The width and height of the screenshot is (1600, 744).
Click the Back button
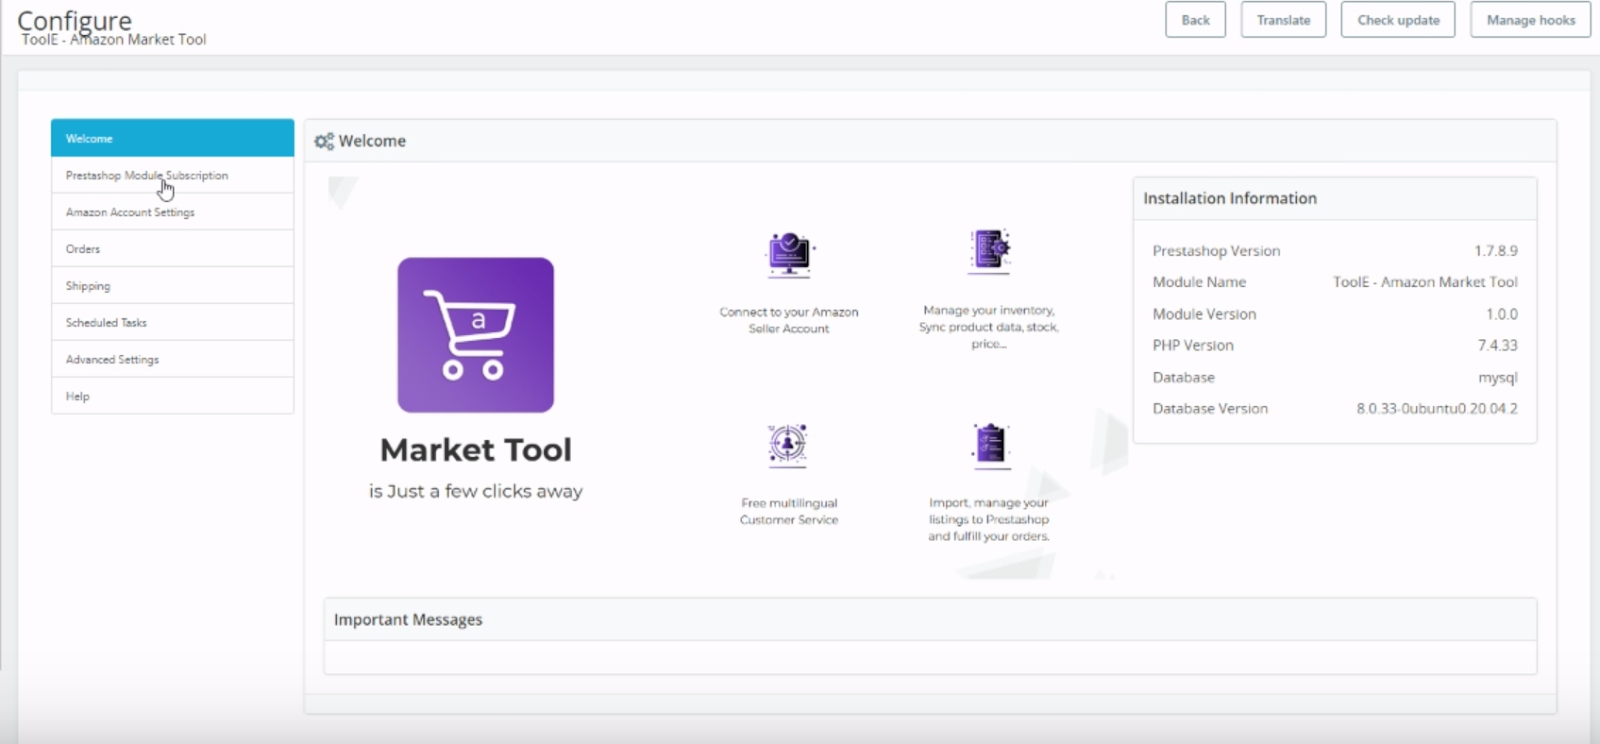point(1195,20)
